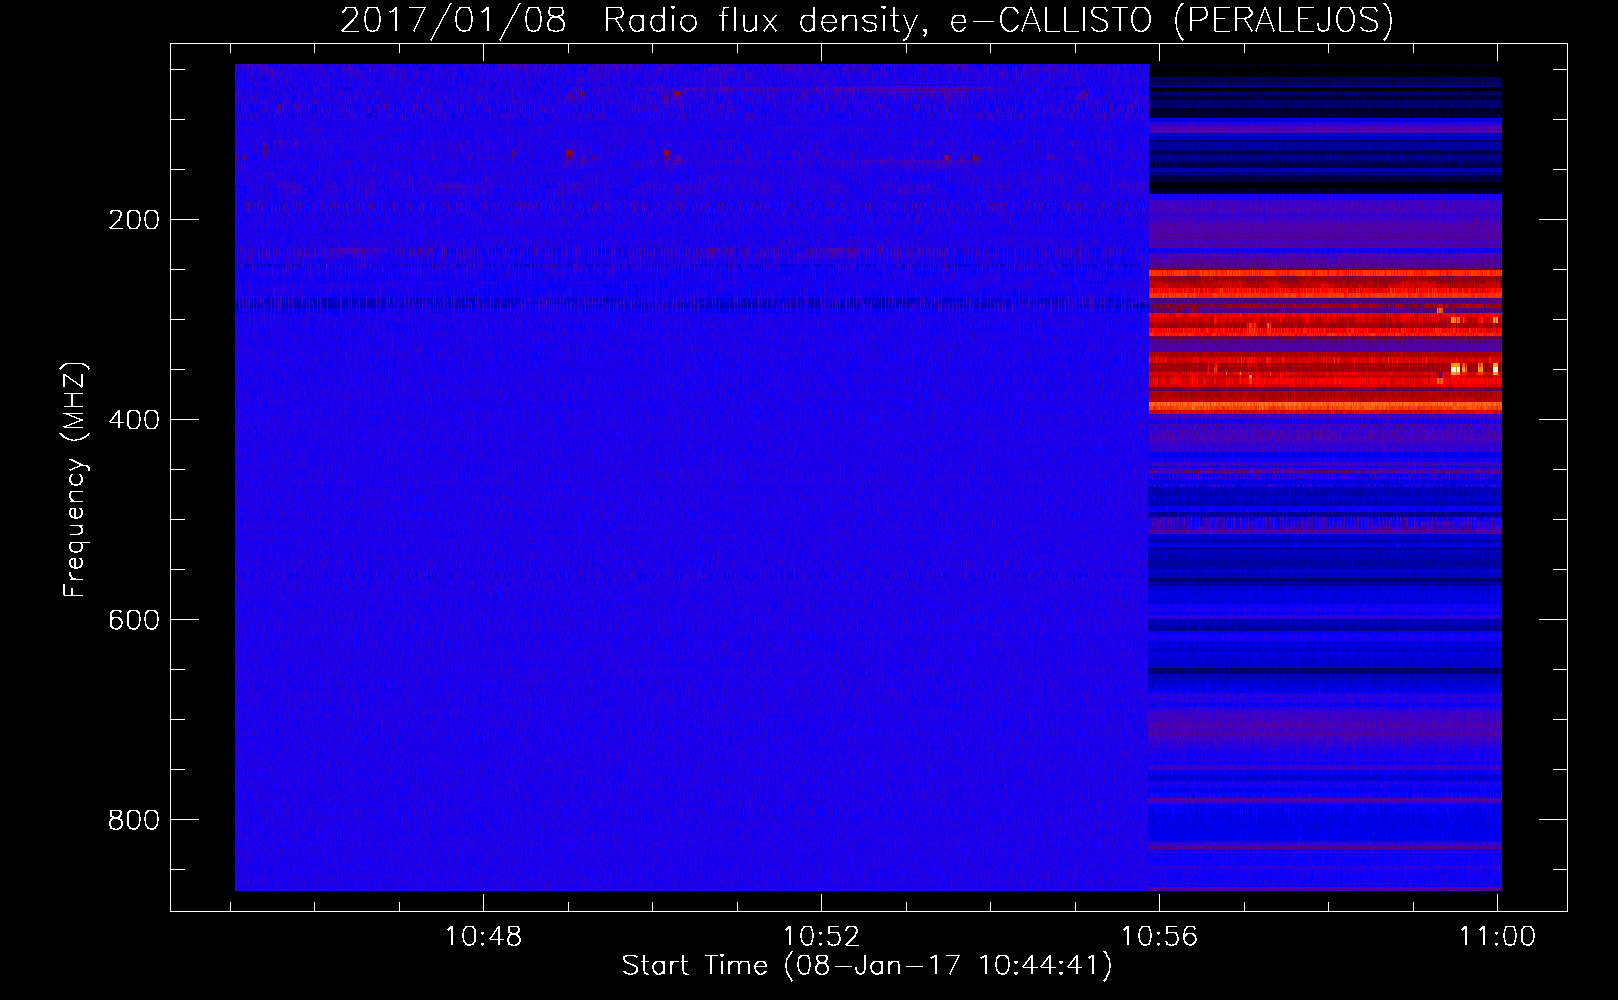Image resolution: width=1618 pixels, height=1000 pixels.
Task: Click the 11:00 time tick label
Action: click(1497, 936)
